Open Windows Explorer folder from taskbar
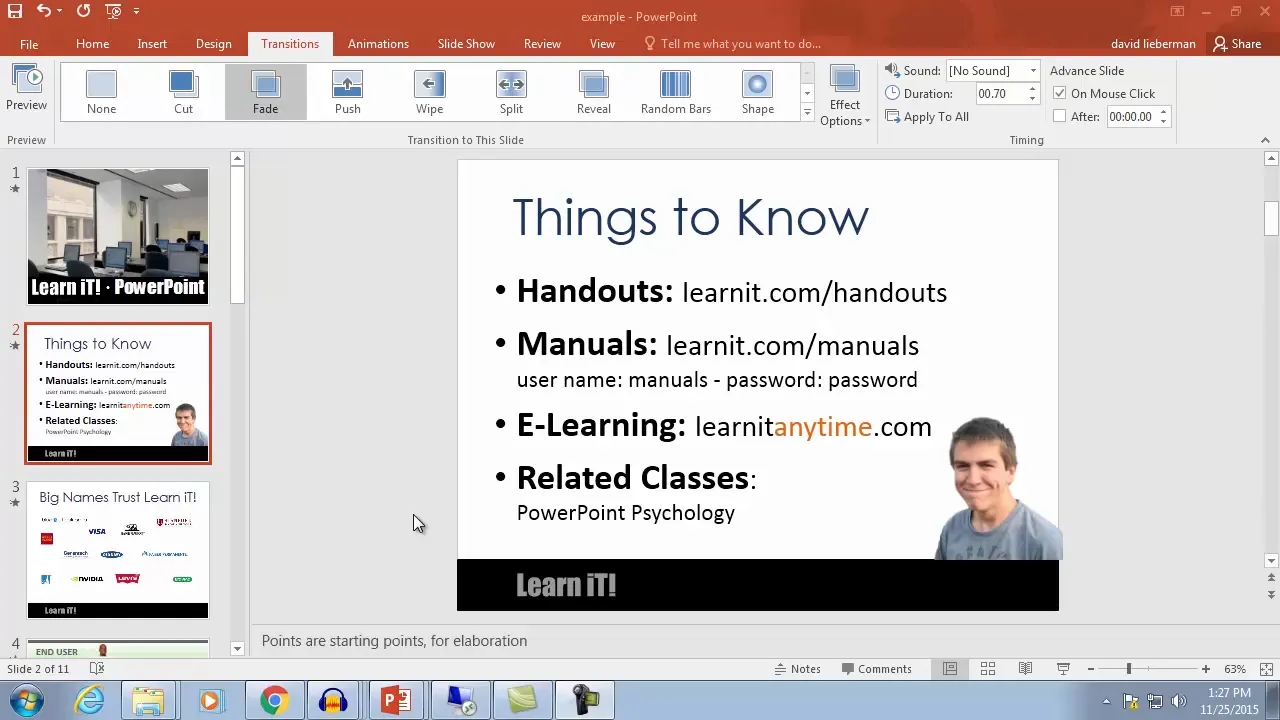The image size is (1280, 720). 148,701
